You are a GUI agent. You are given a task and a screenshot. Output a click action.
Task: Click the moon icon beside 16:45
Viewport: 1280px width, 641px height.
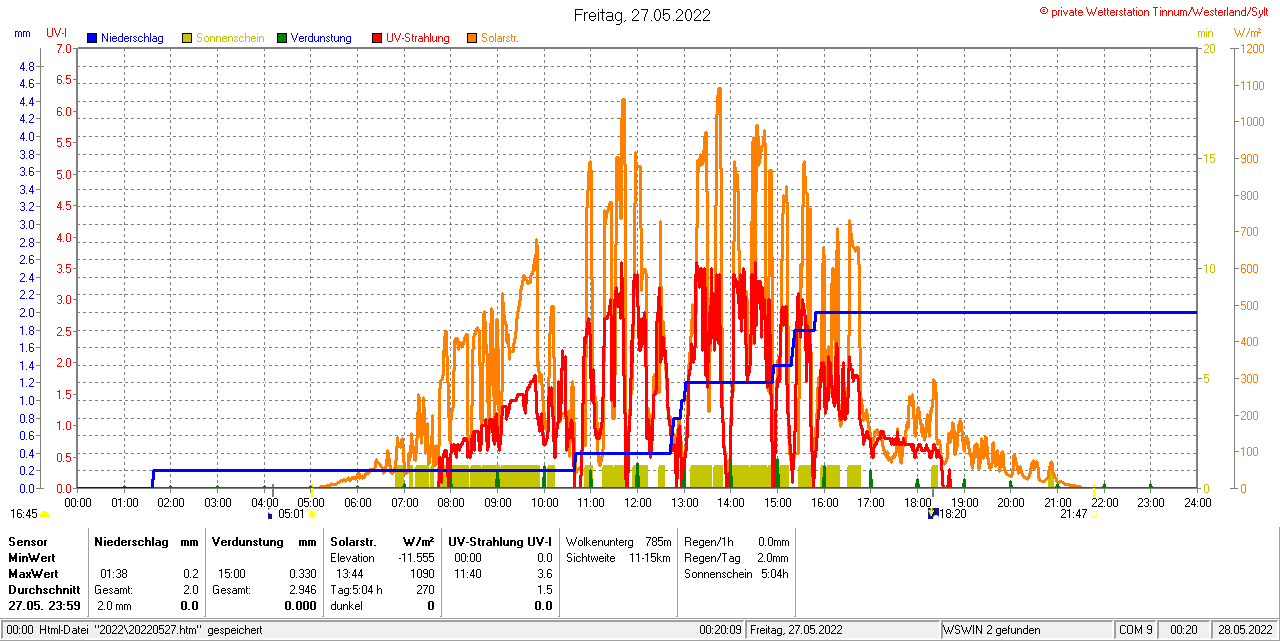tap(44, 514)
